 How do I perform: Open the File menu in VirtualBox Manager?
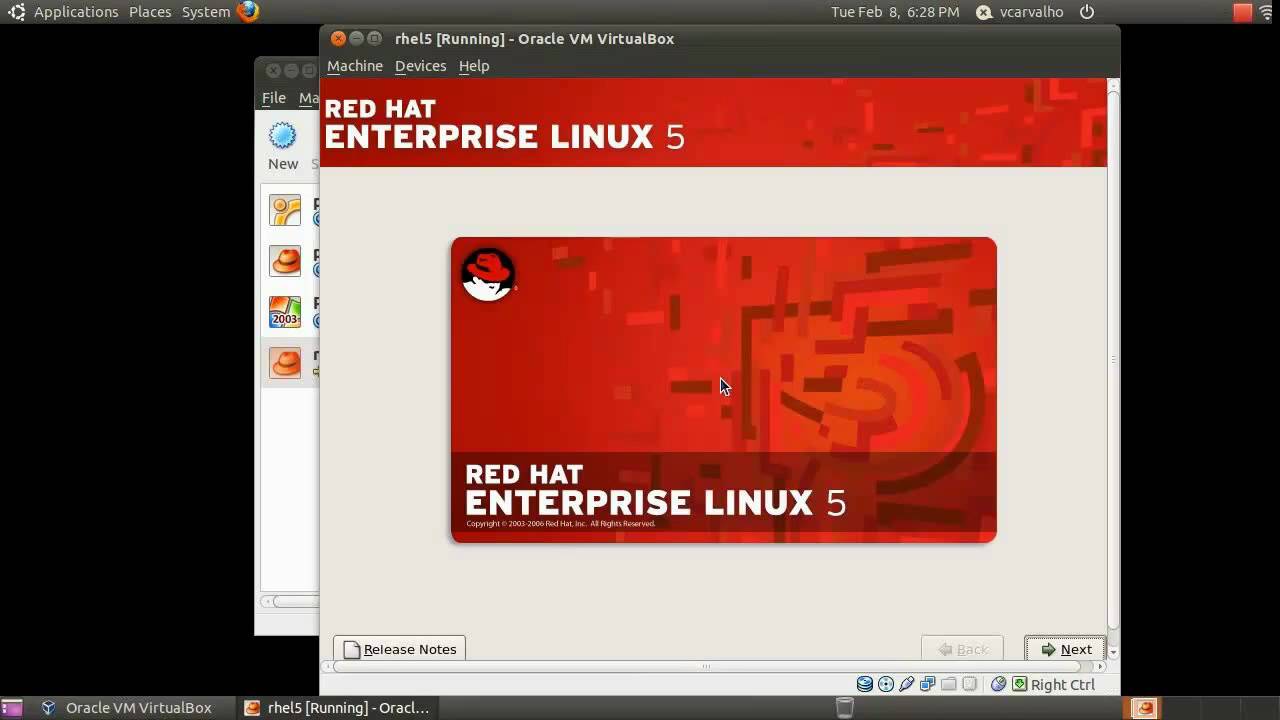[x=274, y=98]
